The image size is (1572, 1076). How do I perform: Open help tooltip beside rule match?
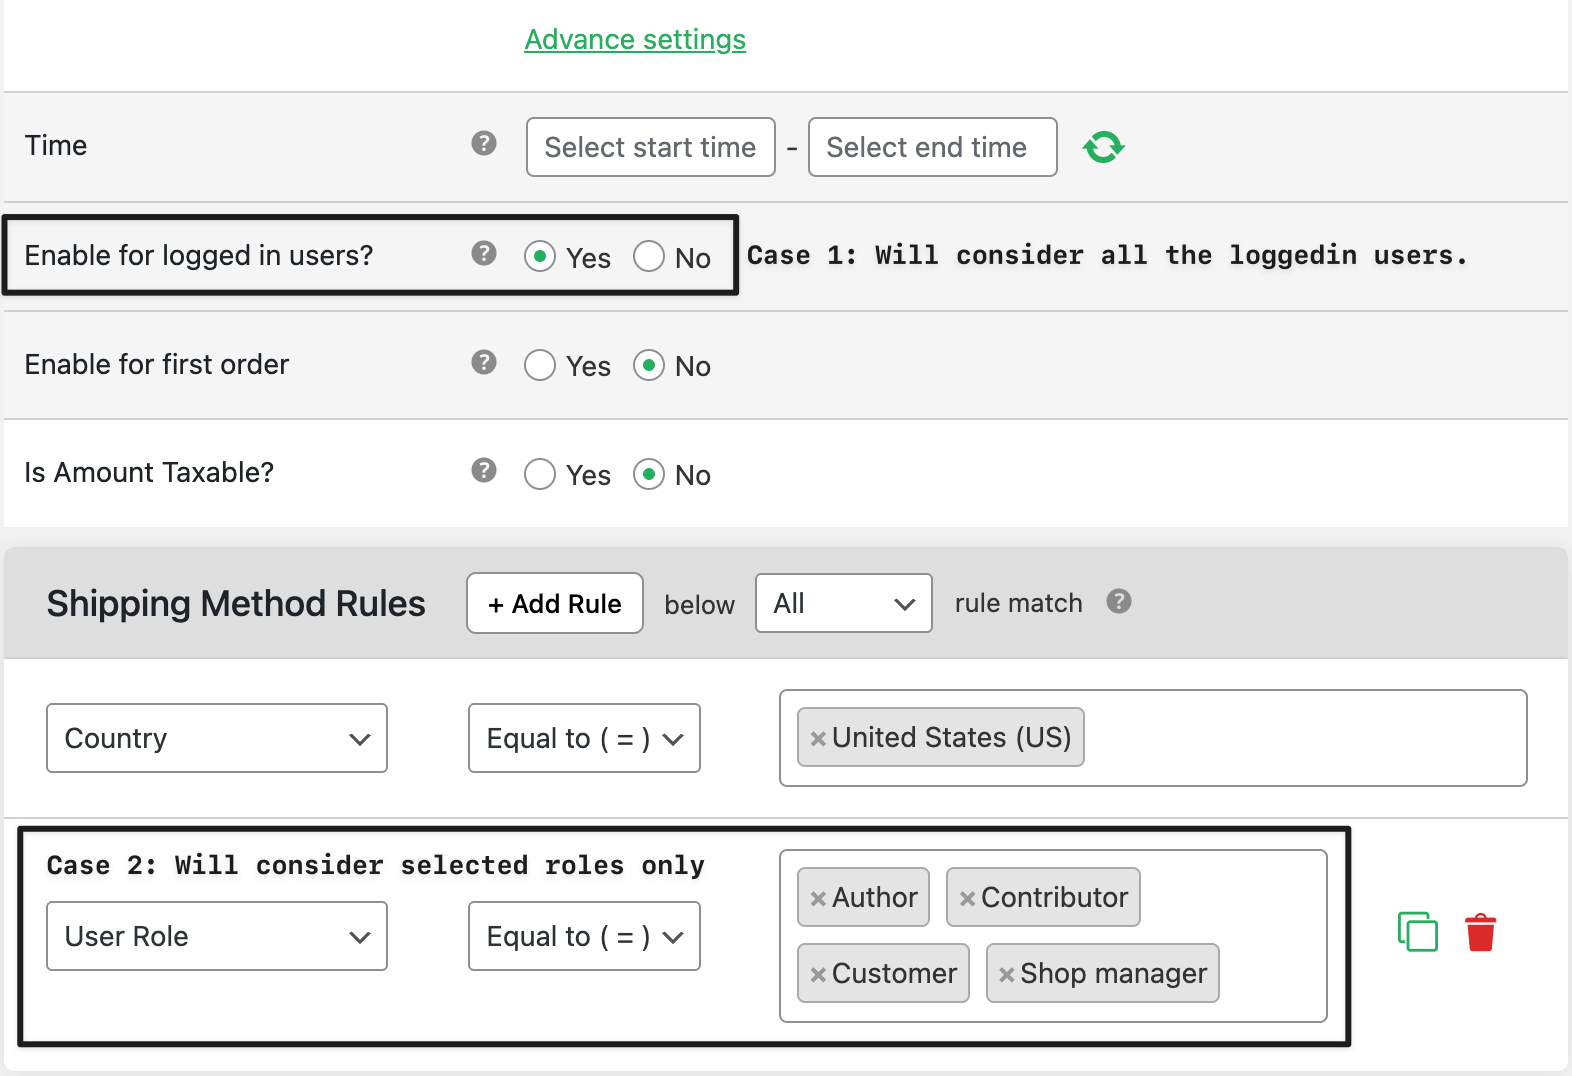point(1119,602)
